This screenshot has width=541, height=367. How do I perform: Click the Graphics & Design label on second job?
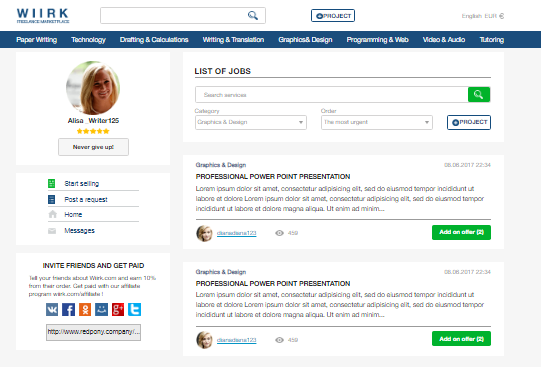click(x=221, y=272)
